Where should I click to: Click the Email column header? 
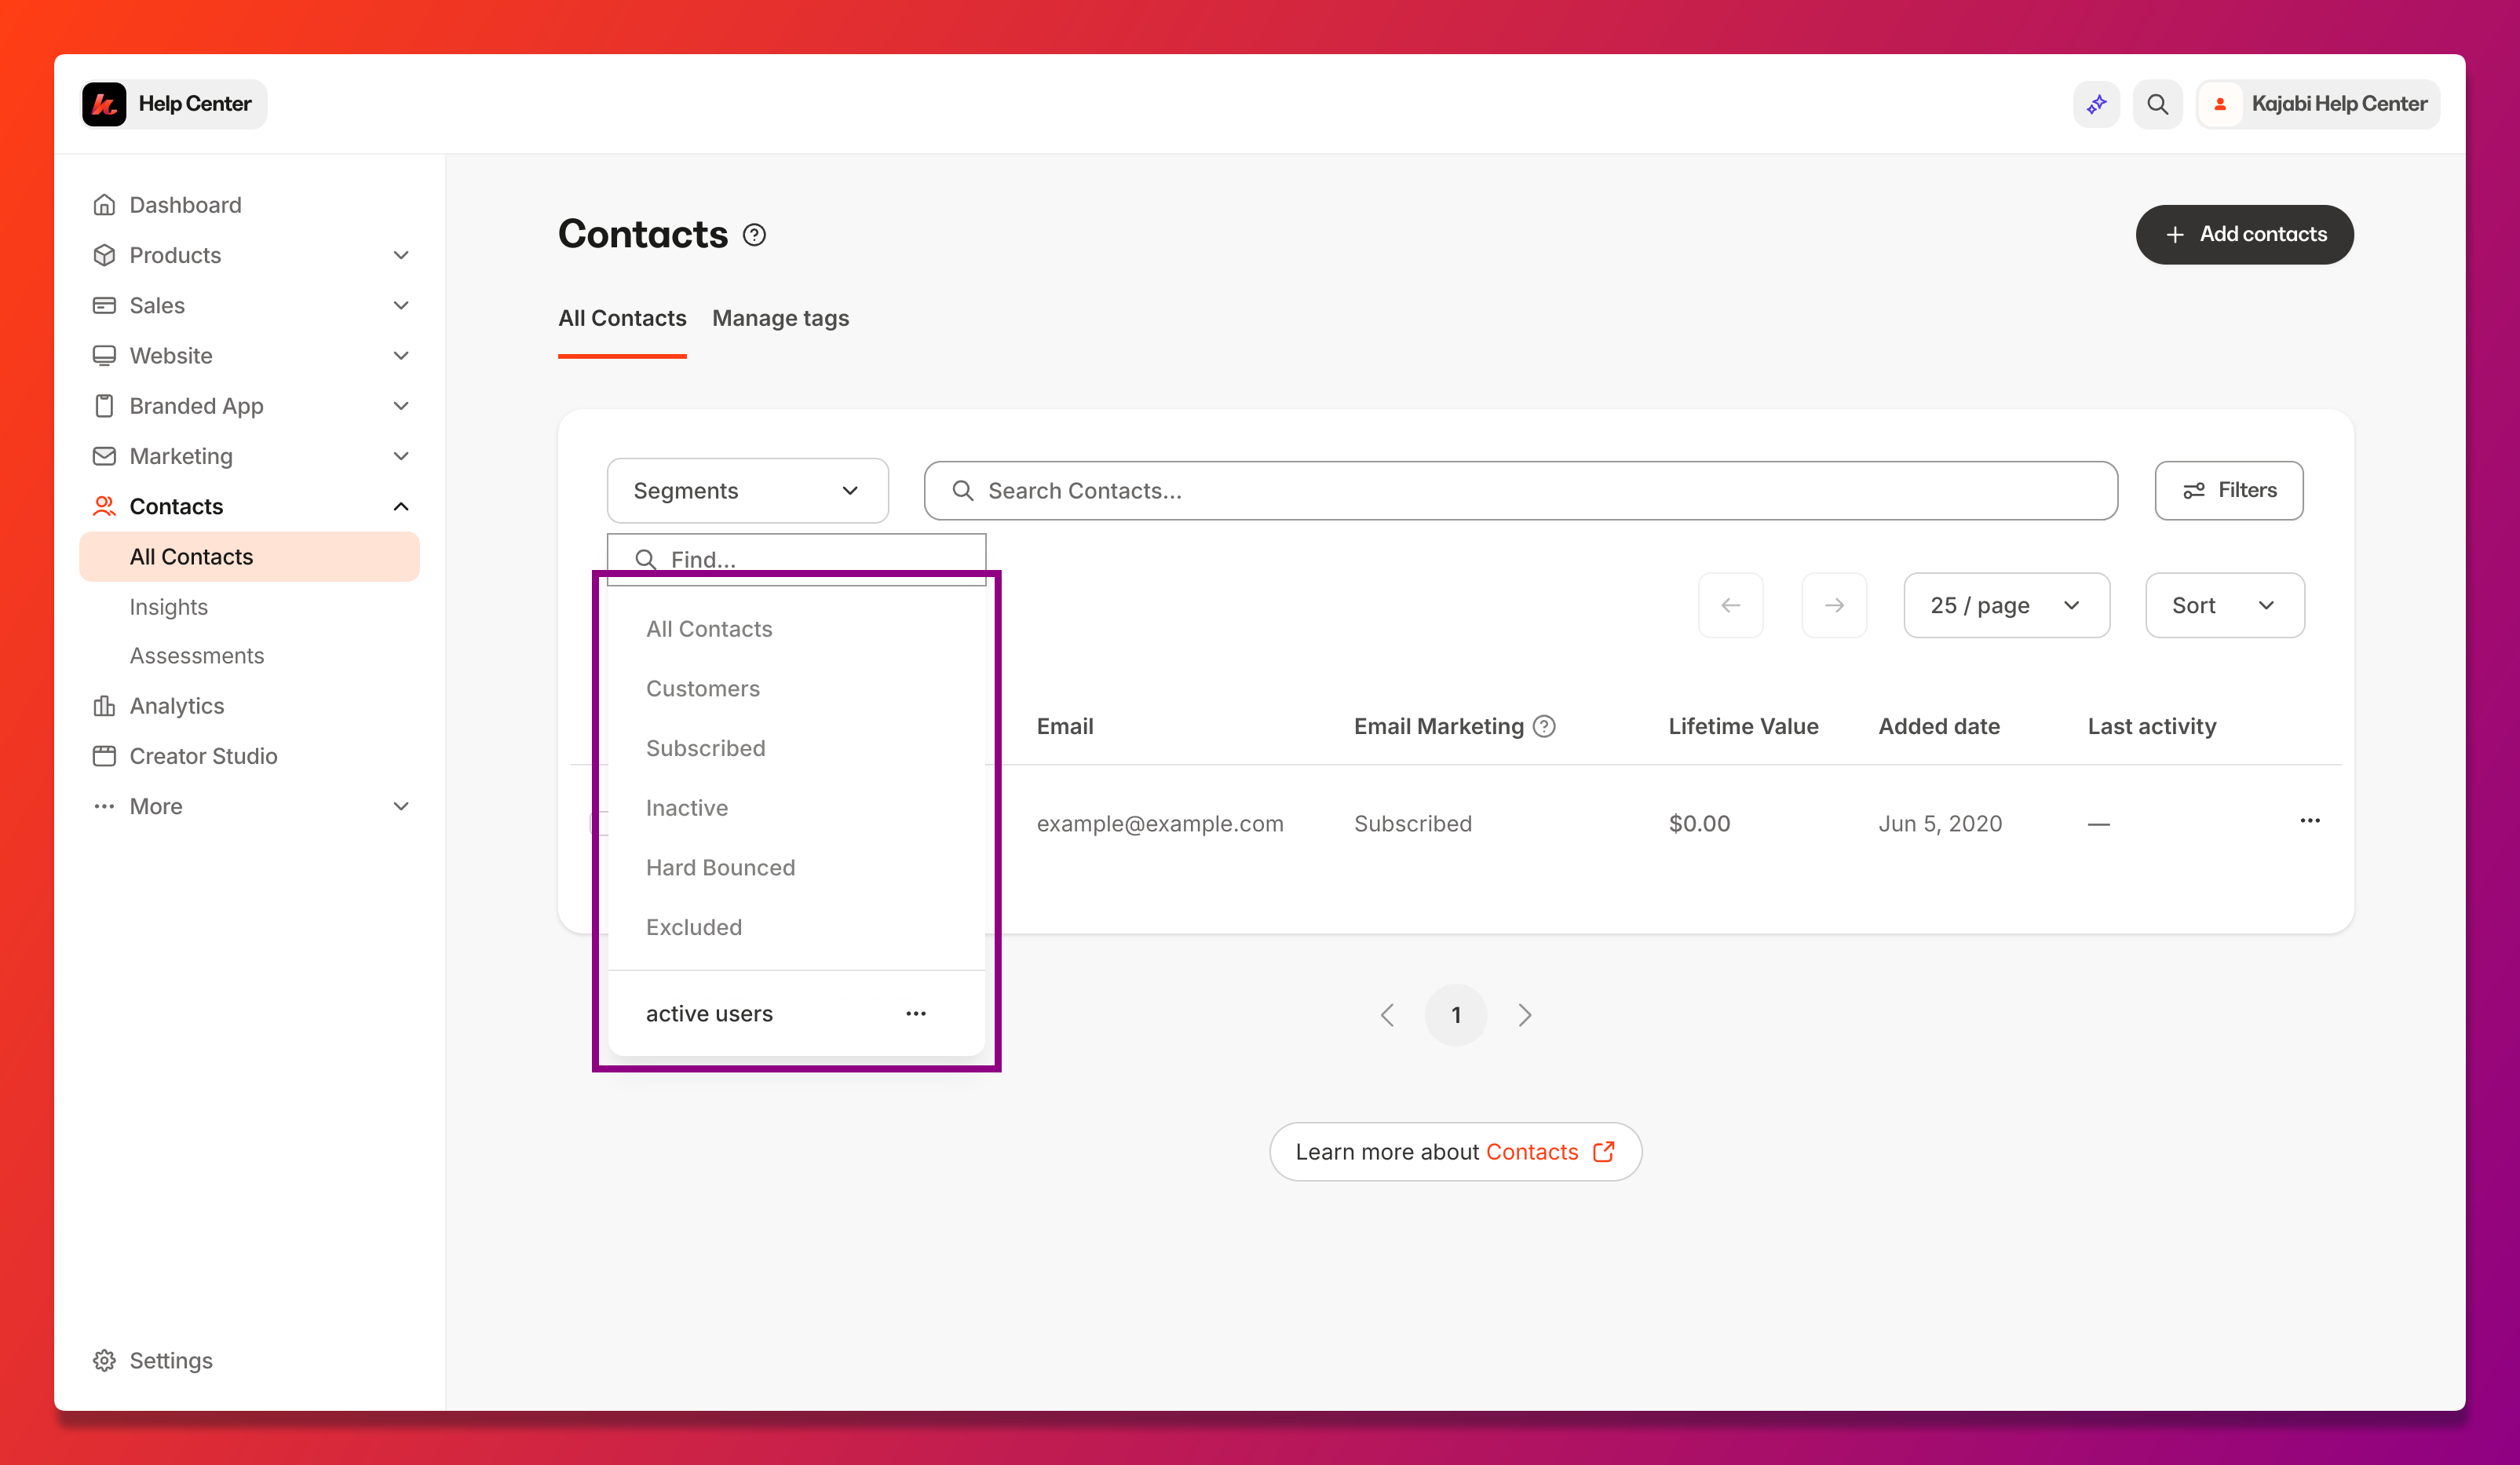(1065, 726)
